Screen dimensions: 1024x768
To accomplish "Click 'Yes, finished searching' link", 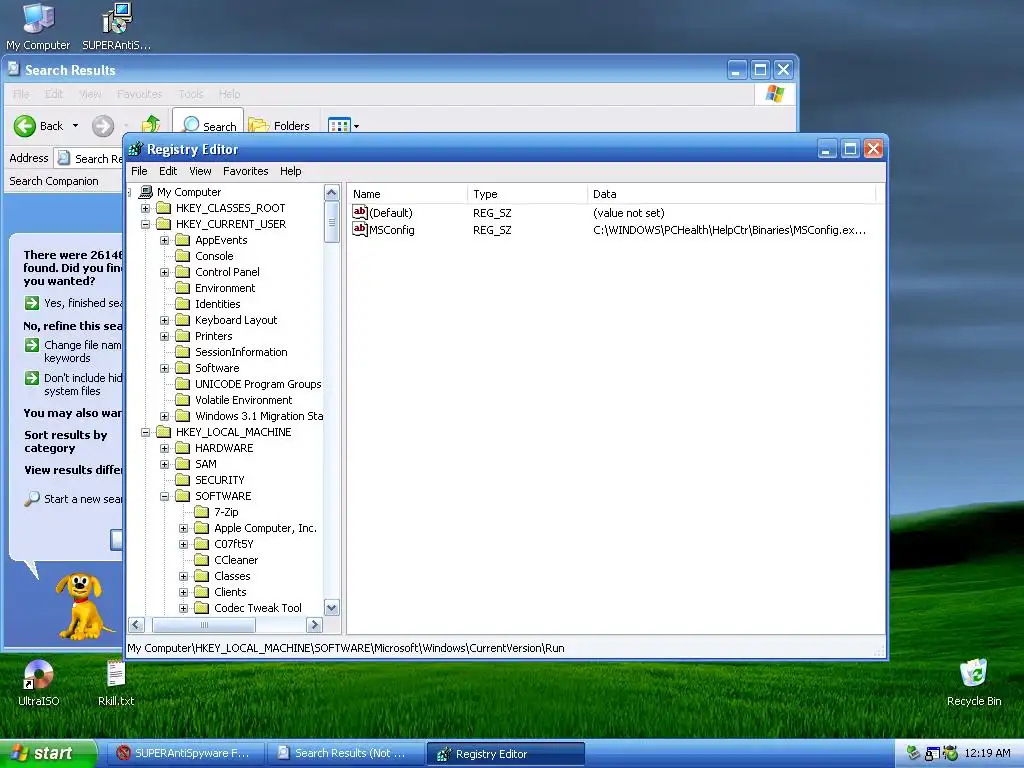I will [83, 303].
